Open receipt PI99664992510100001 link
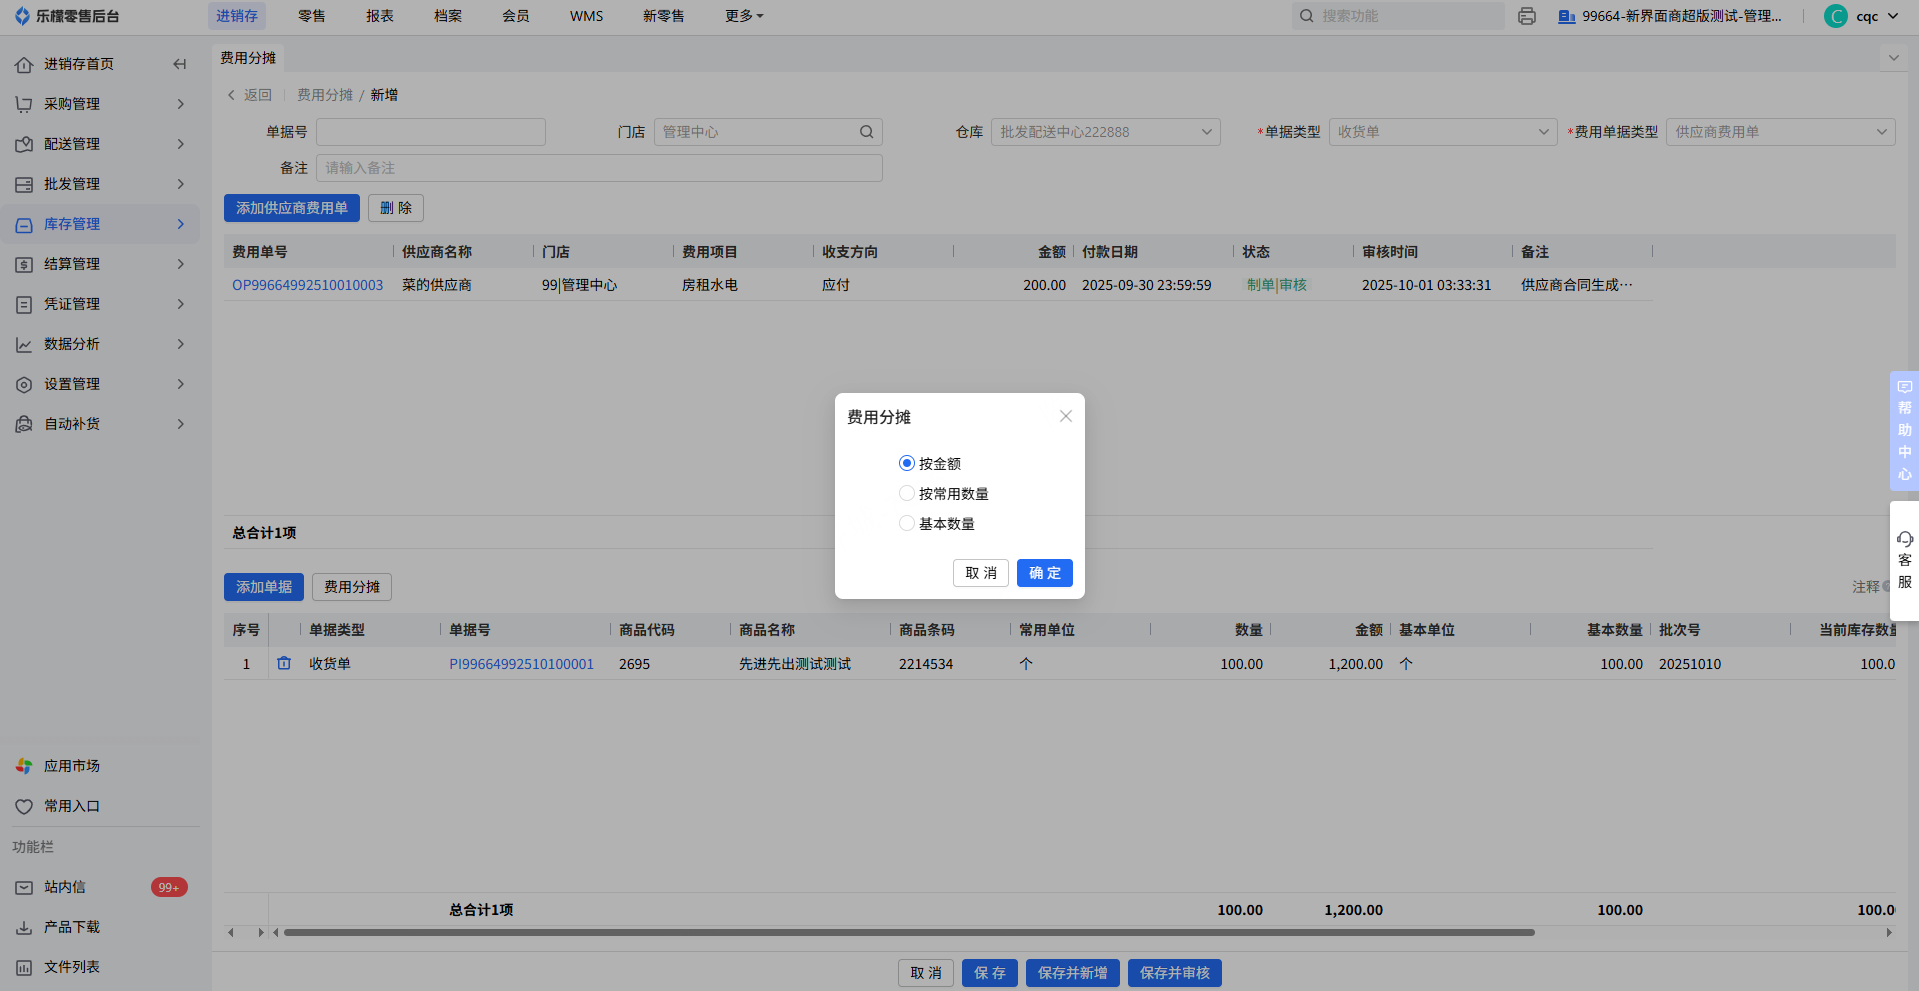The height and width of the screenshot is (991, 1919). (522, 664)
